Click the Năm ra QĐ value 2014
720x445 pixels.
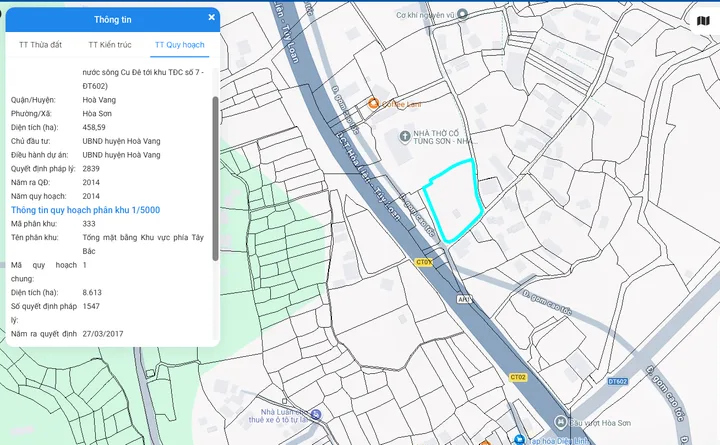(x=91, y=182)
